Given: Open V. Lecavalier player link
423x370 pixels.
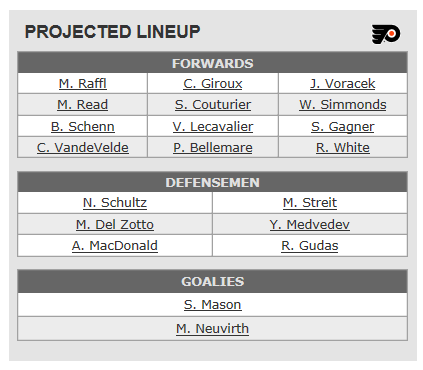Looking at the screenshot, I should click(x=213, y=126).
